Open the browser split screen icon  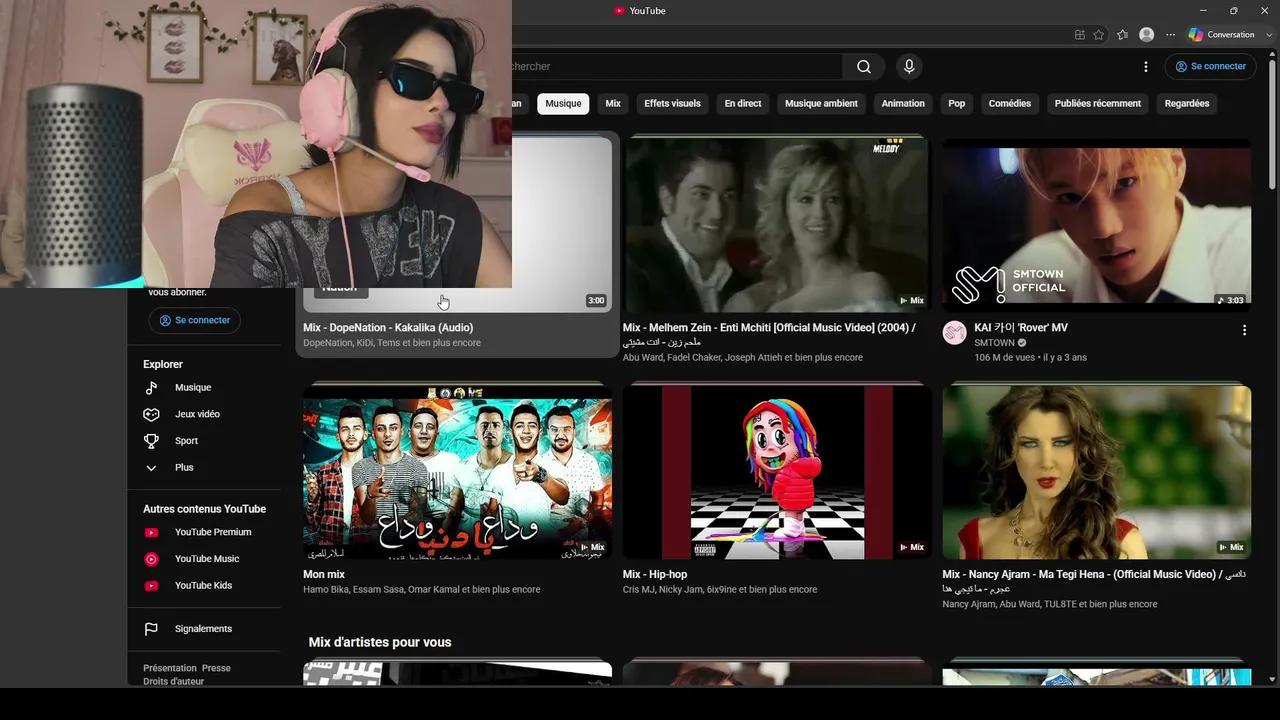[1080, 35]
